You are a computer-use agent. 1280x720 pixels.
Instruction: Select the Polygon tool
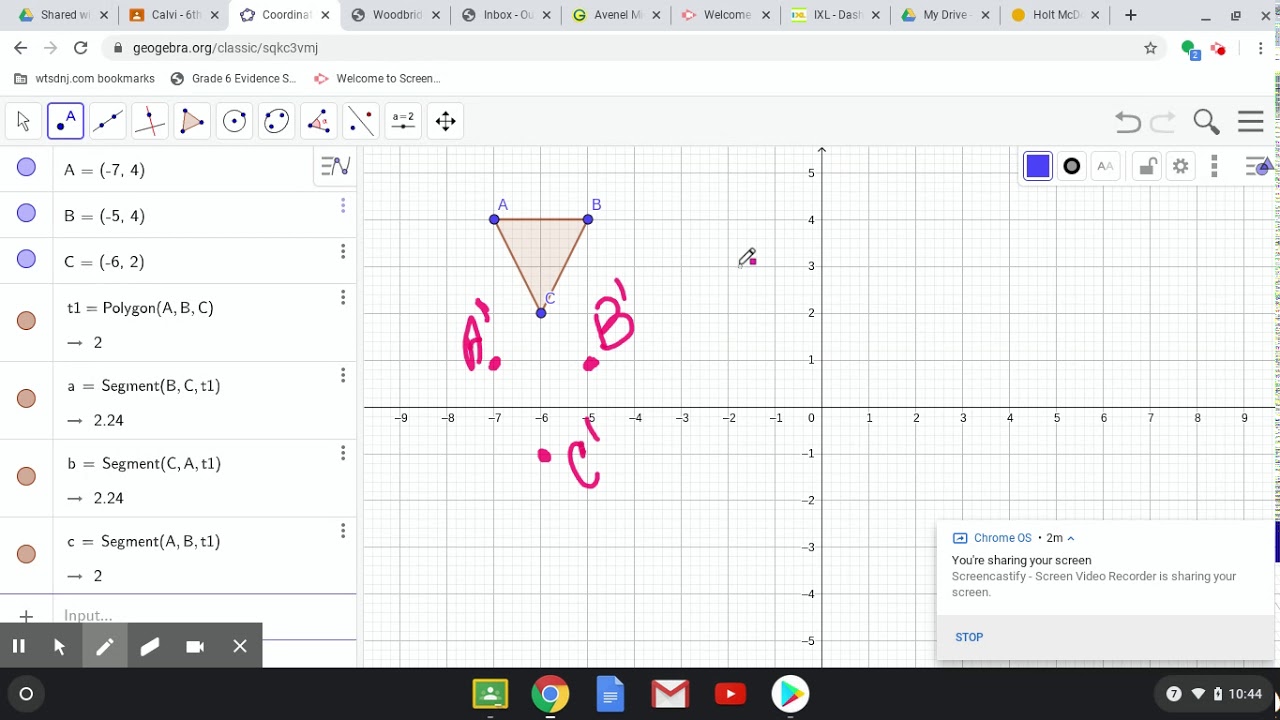pyautogui.click(x=192, y=121)
